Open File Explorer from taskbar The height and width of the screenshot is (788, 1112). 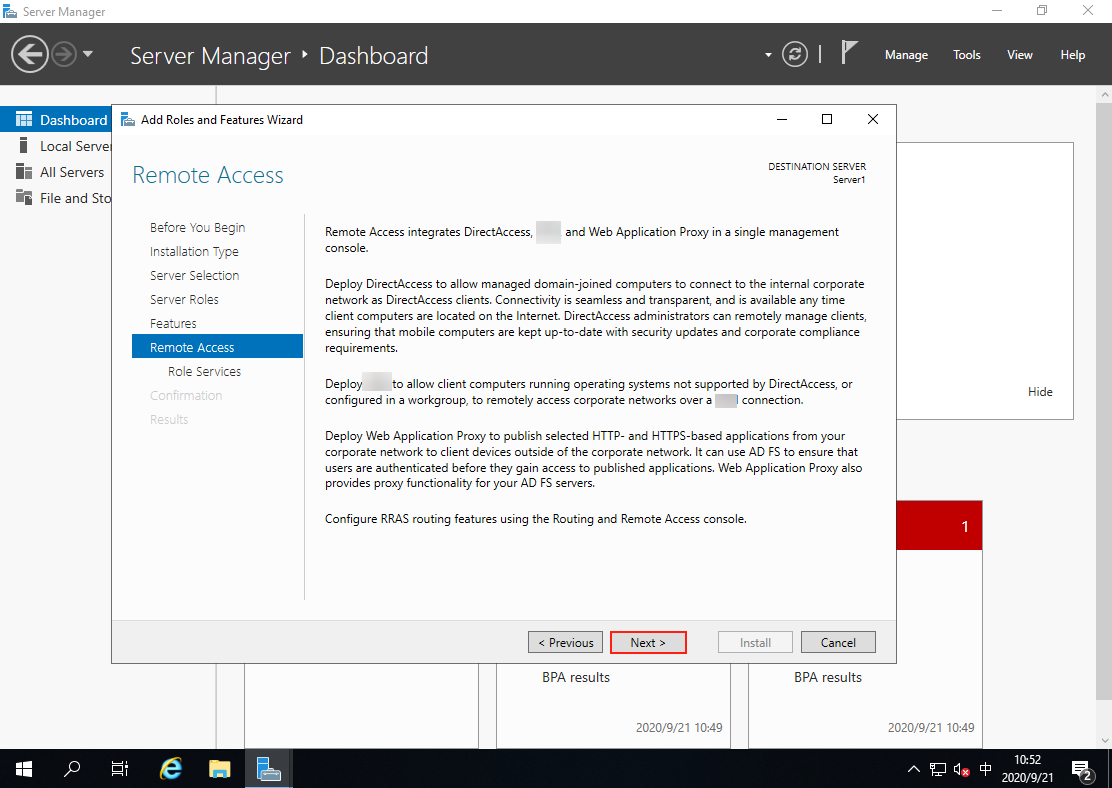pos(220,768)
